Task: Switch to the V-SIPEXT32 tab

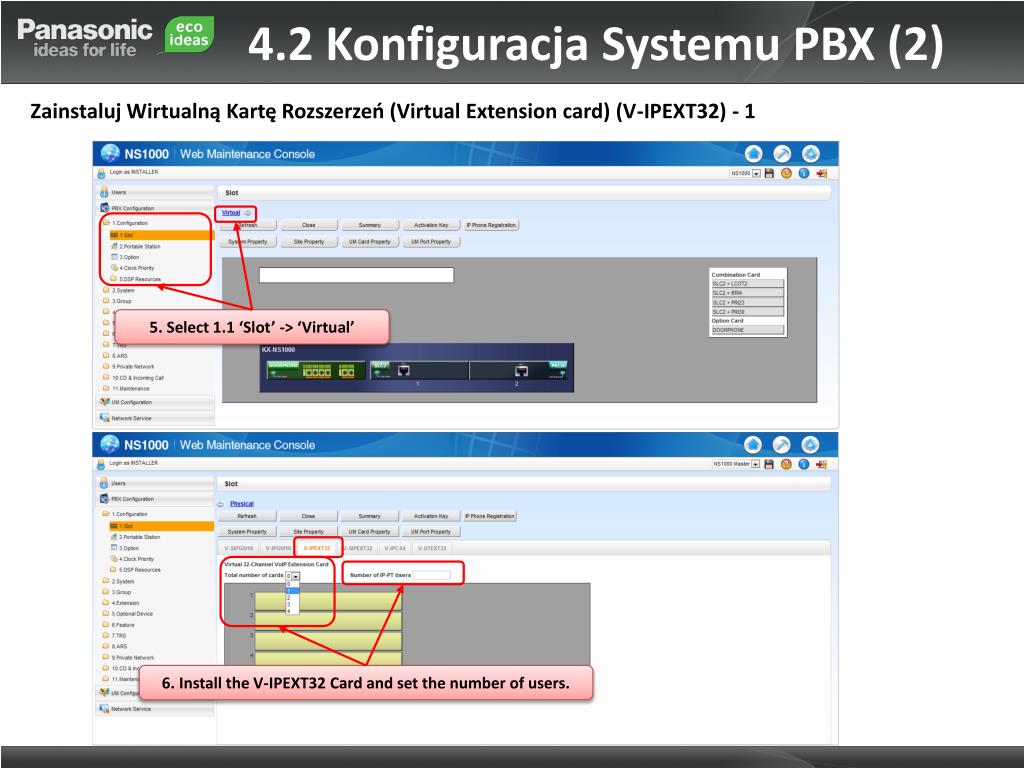Action: pos(358,549)
